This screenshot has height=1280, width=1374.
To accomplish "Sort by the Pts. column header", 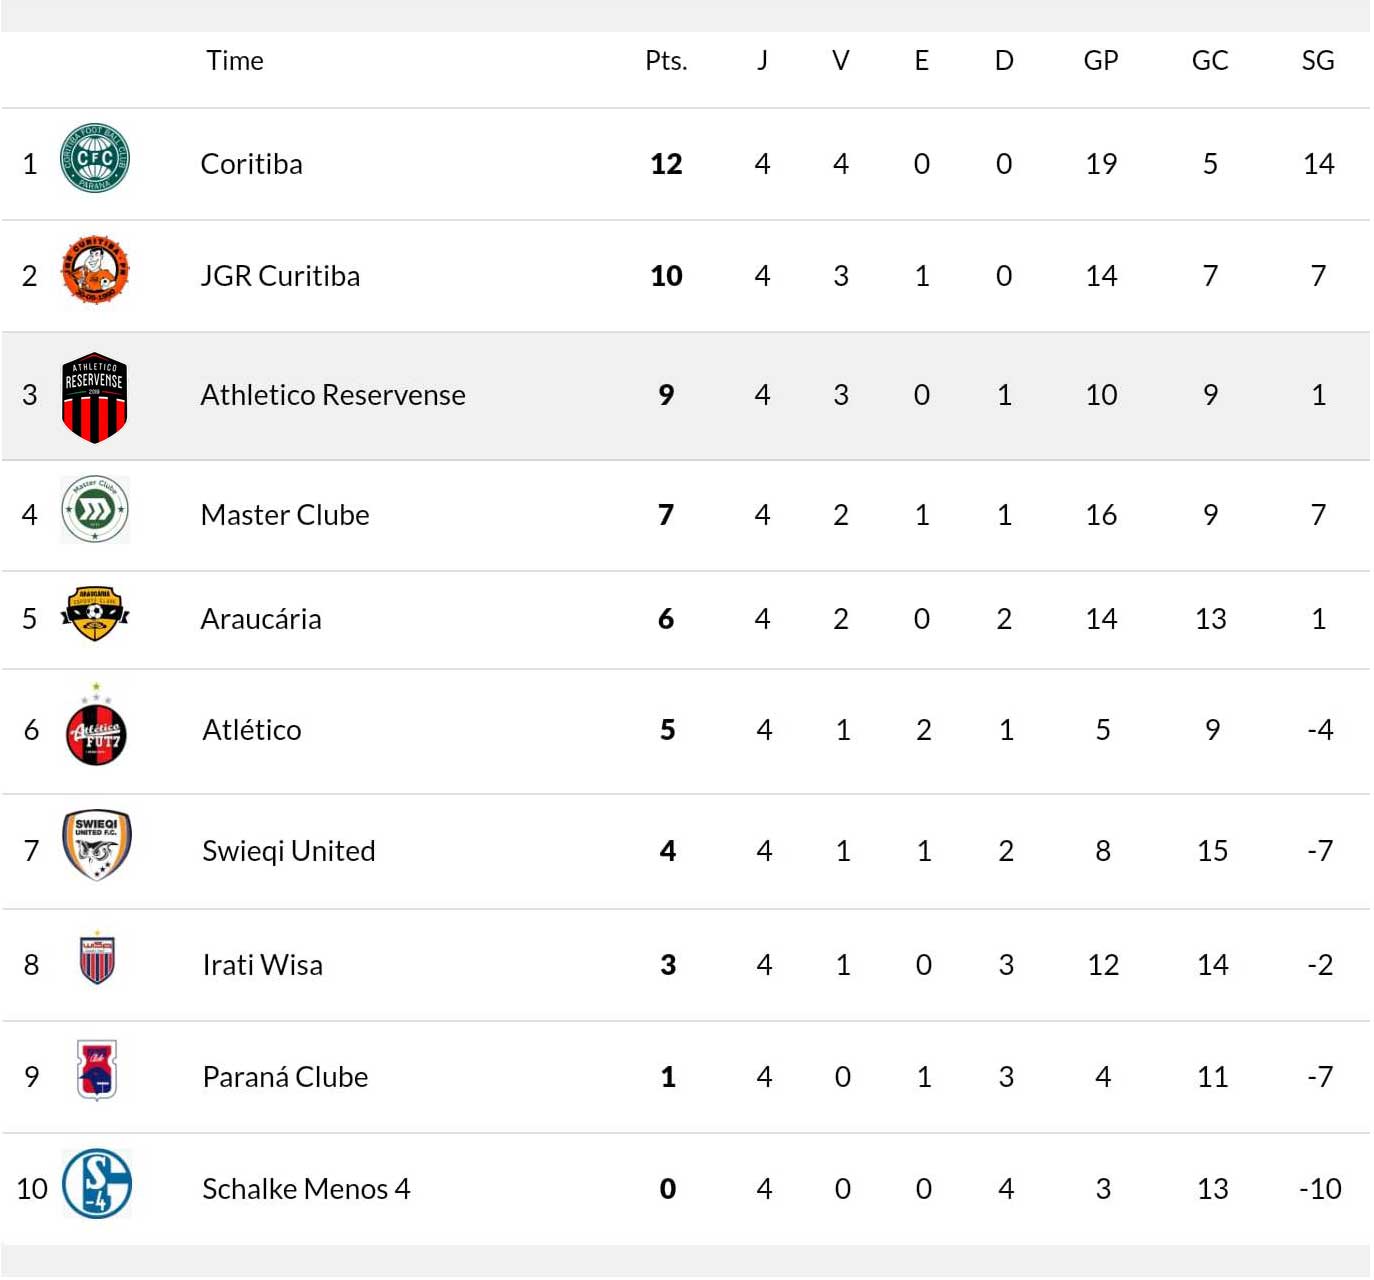I will (x=666, y=61).
